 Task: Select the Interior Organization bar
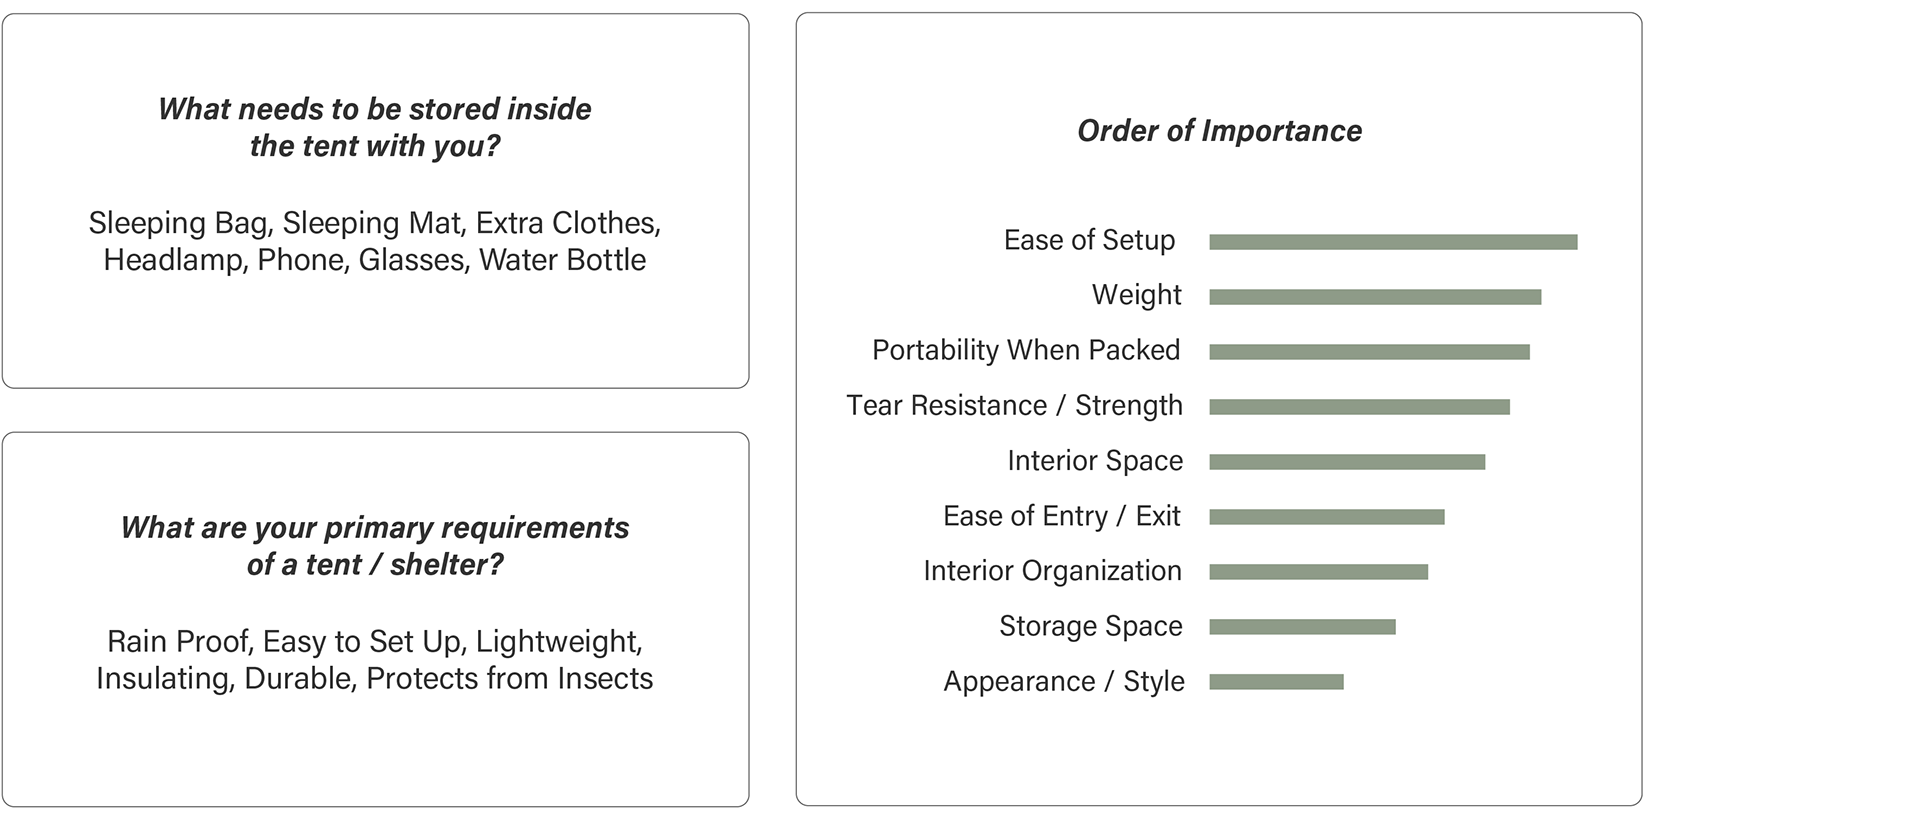click(1318, 572)
